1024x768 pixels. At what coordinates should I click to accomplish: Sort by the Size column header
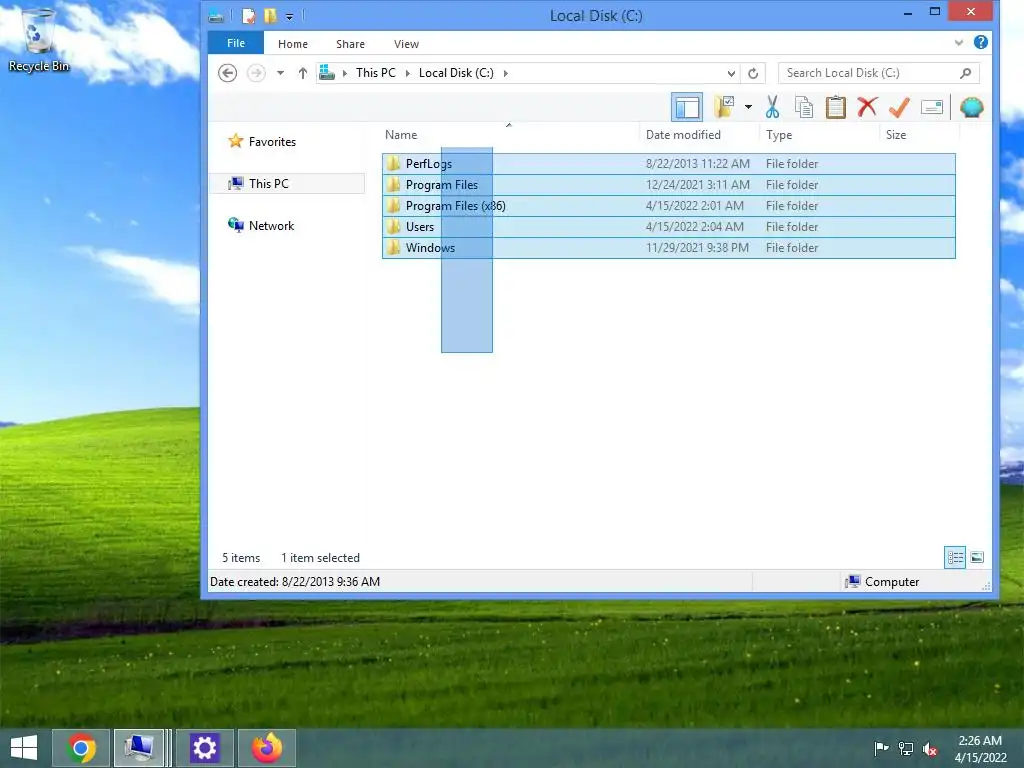tap(920, 135)
